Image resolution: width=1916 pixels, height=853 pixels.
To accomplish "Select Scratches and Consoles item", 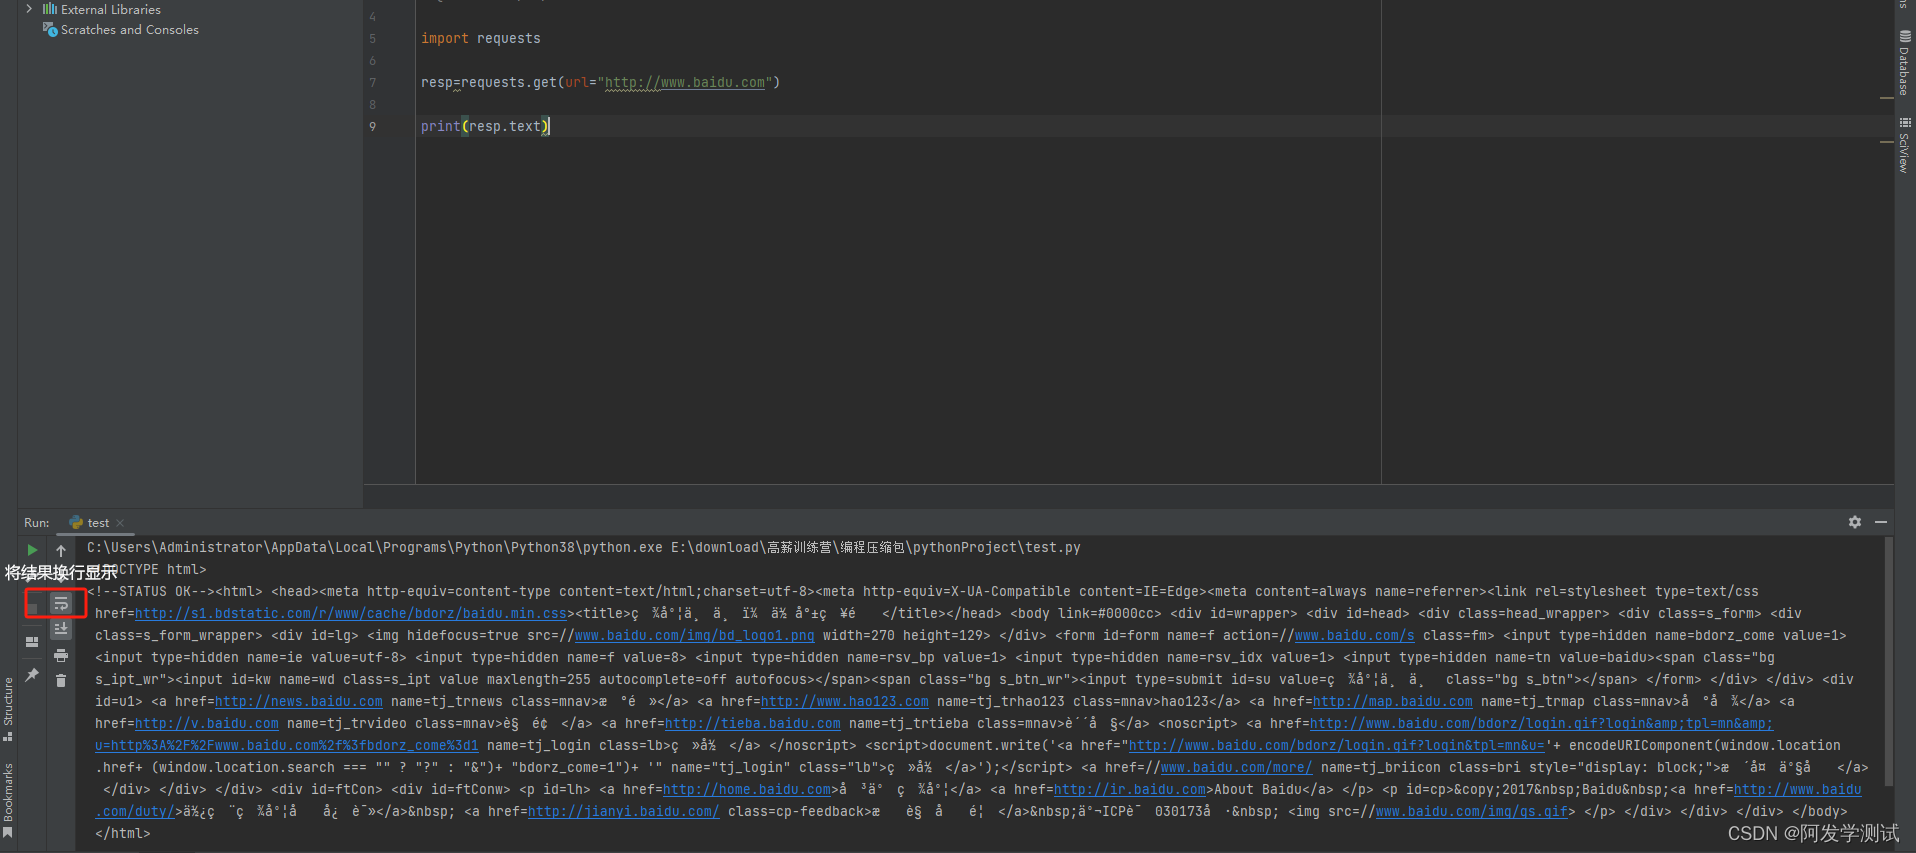I will coord(129,30).
